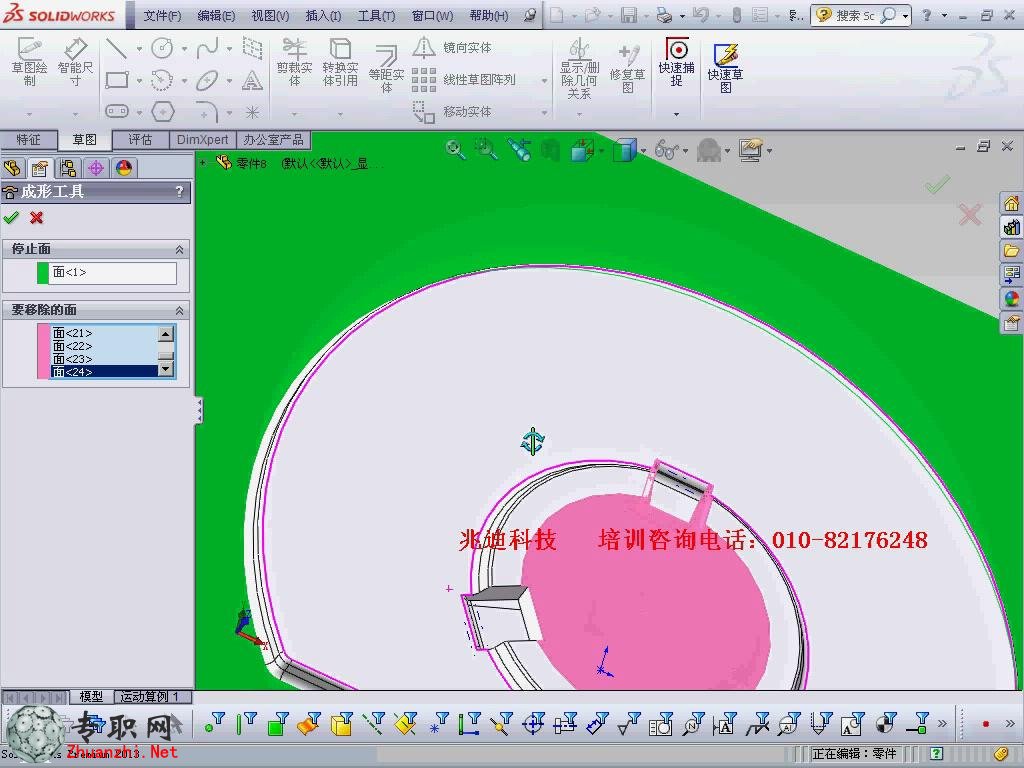Switch to the 评估 tab
The height and width of the screenshot is (768, 1024).
tap(140, 140)
